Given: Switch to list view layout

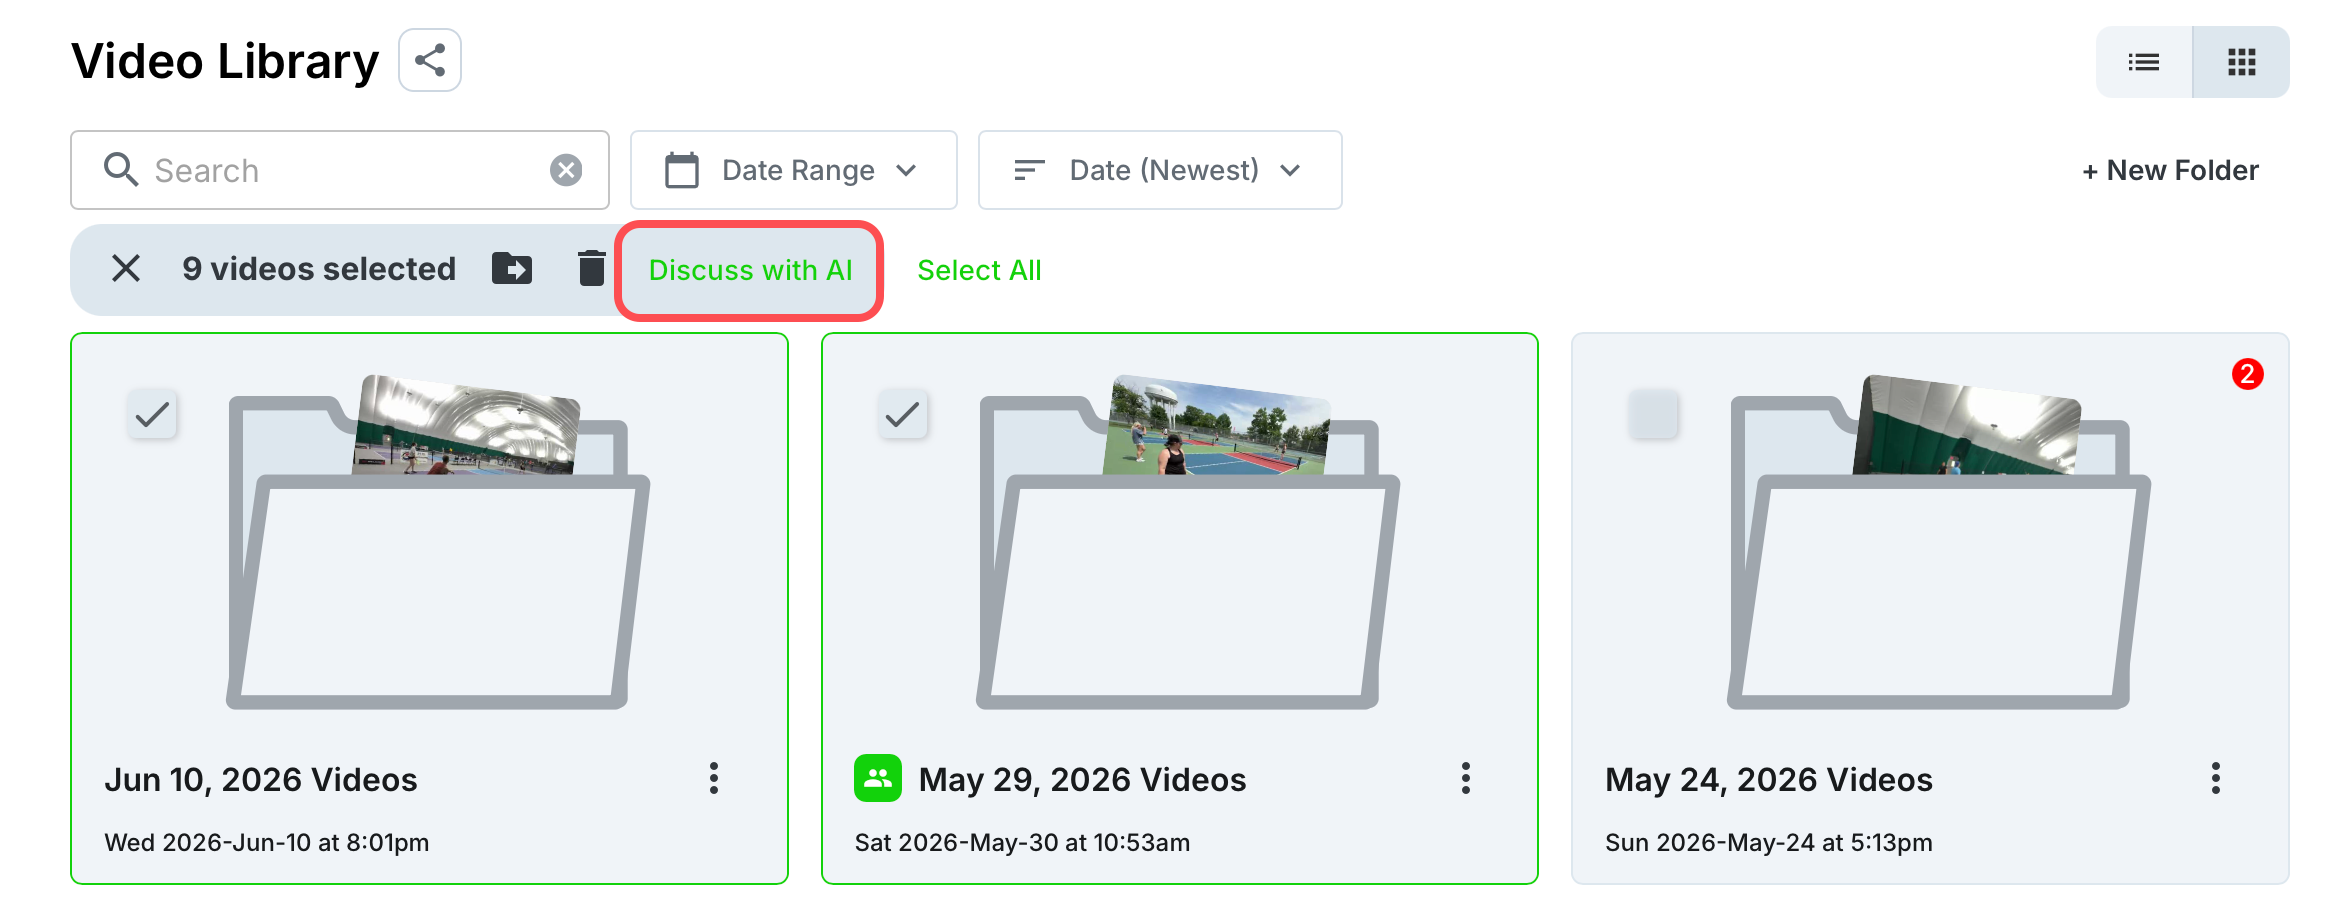Looking at the screenshot, I should pos(2143,62).
